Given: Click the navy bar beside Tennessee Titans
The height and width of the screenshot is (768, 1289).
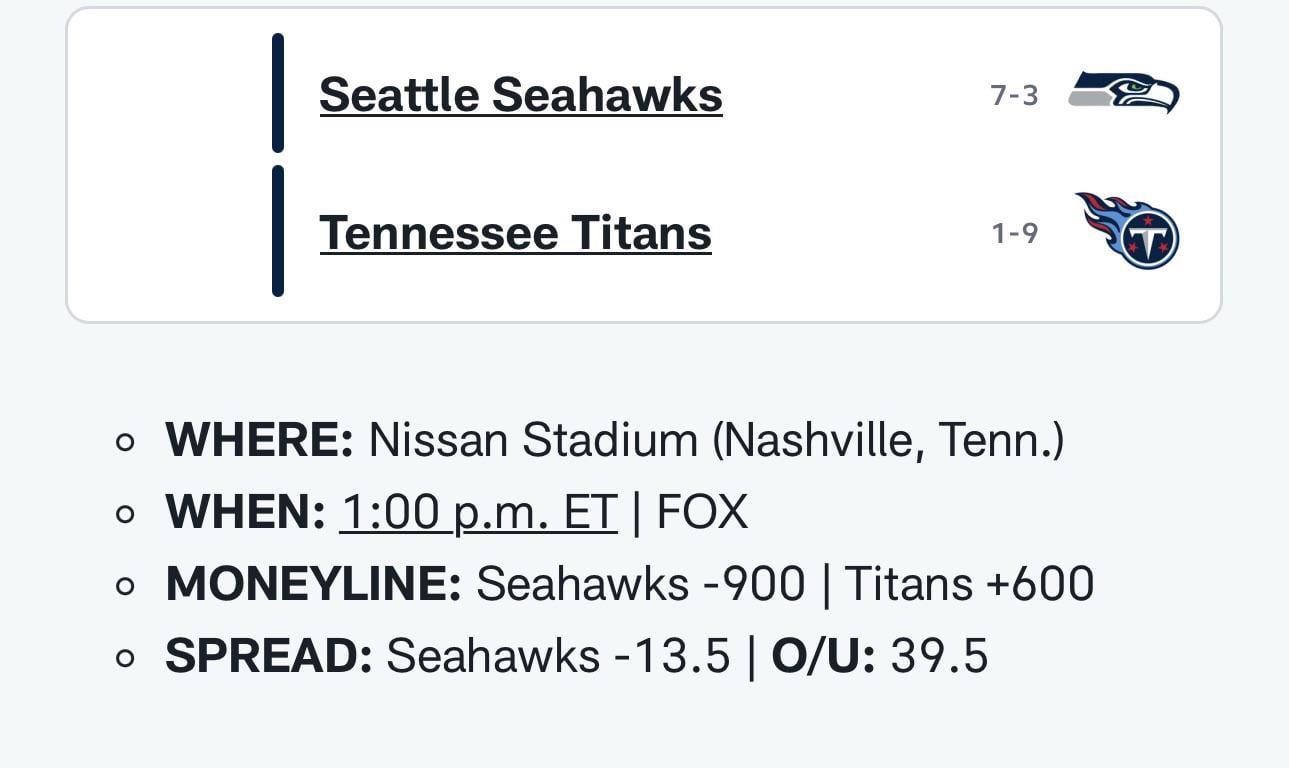Looking at the screenshot, I should (277, 232).
